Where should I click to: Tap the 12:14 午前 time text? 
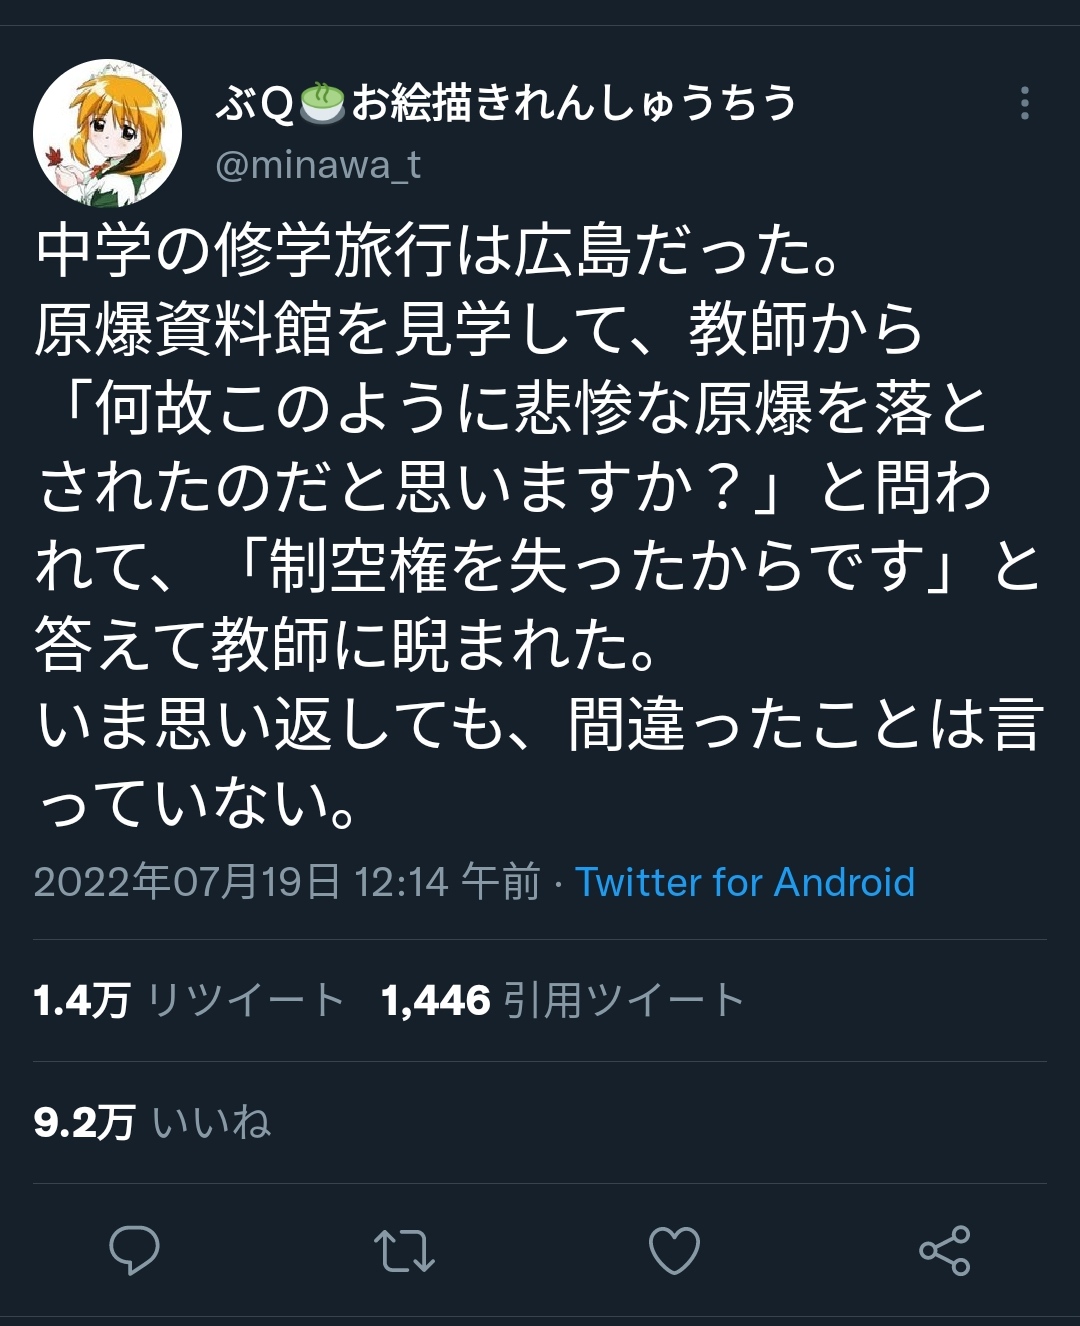pos(447,882)
